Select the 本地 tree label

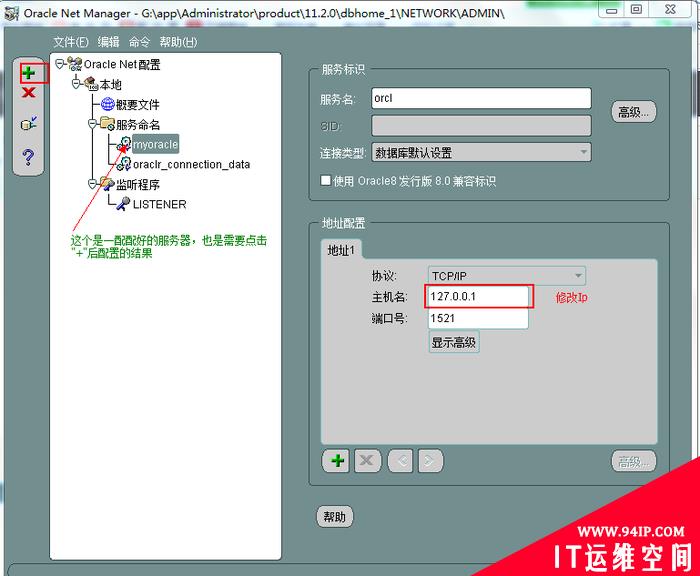coord(111,84)
